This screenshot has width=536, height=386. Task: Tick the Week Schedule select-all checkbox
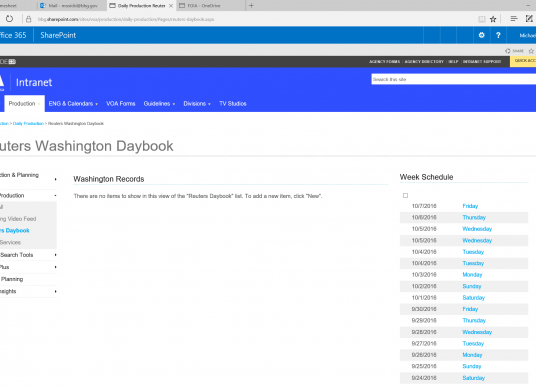point(405,196)
